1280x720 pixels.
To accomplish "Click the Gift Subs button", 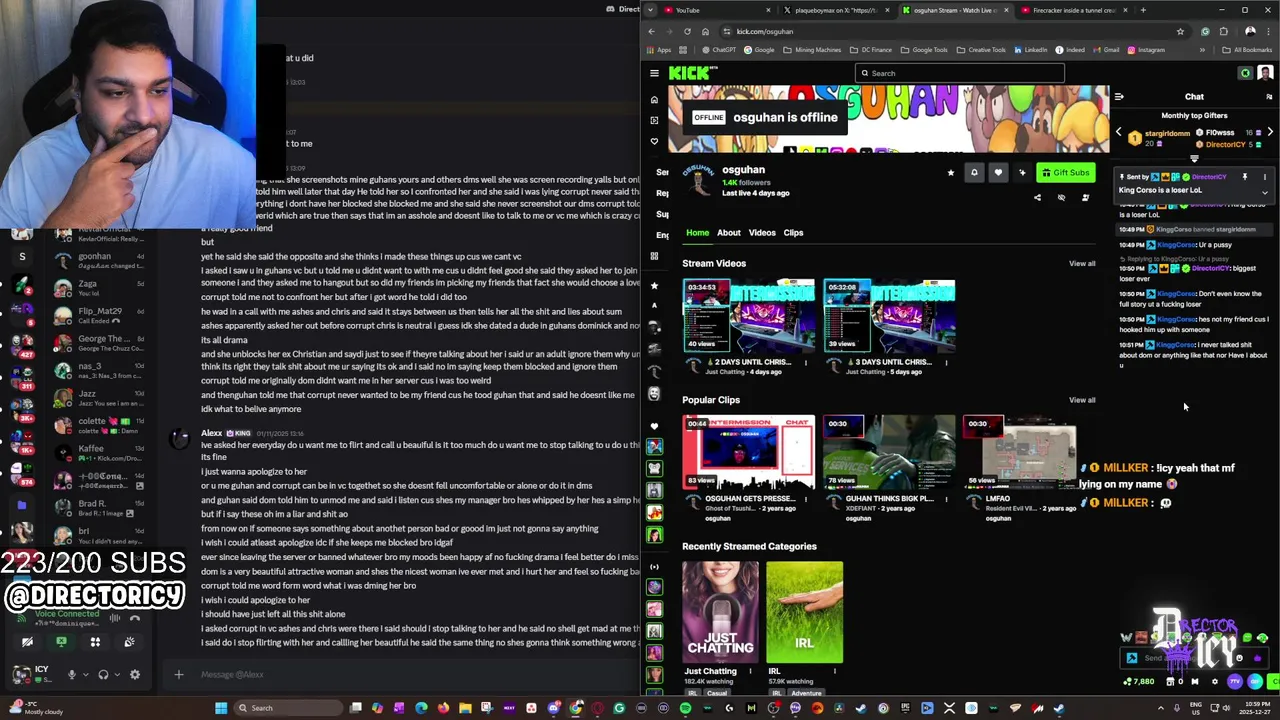I will [x=1065, y=173].
